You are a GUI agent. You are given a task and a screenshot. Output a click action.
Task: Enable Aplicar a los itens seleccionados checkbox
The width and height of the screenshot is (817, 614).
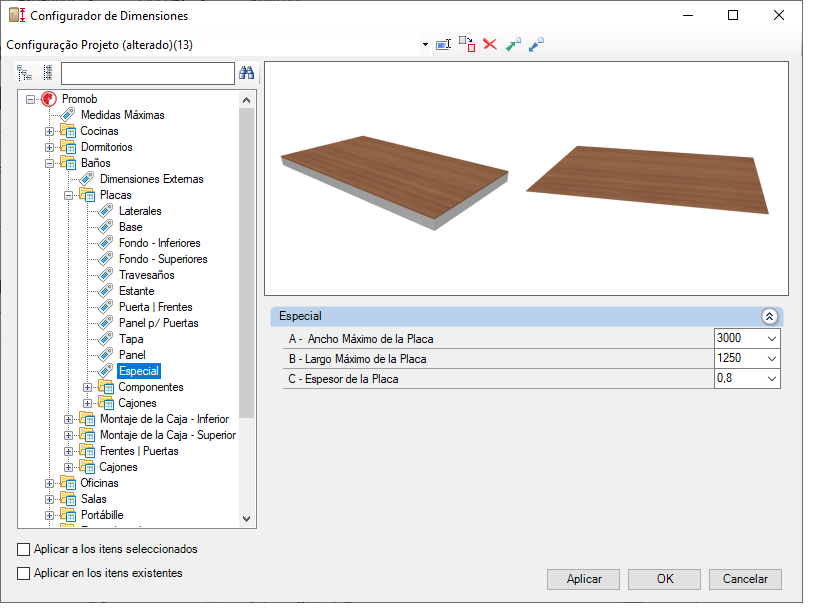23,549
